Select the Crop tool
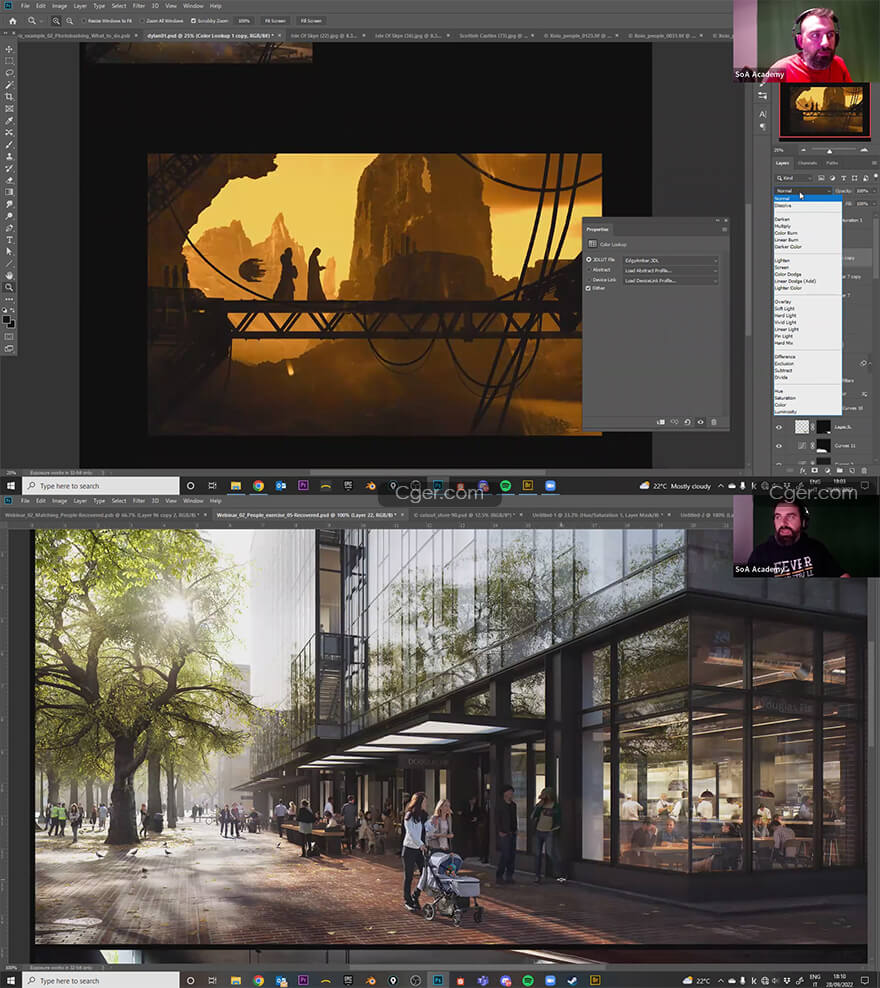This screenshot has width=880, height=988. pyautogui.click(x=9, y=97)
